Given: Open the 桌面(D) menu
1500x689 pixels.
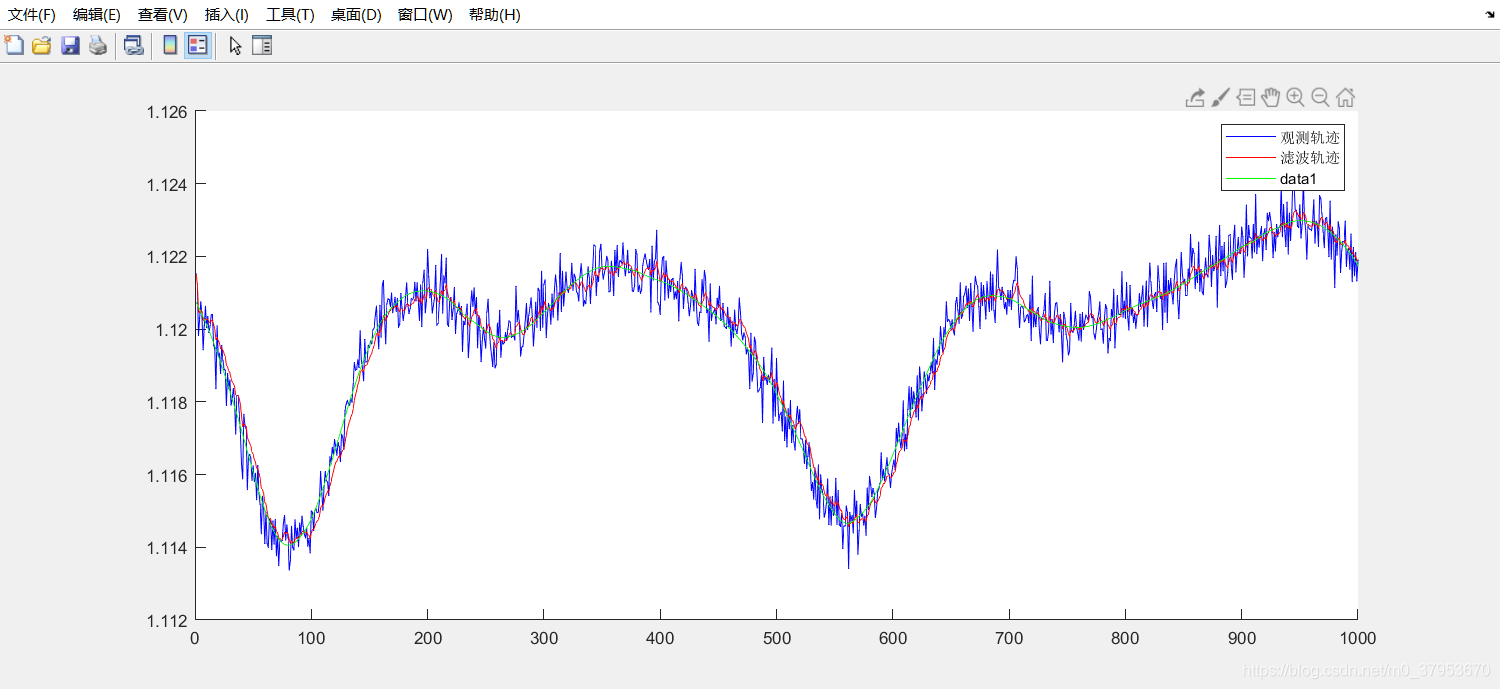Looking at the screenshot, I should [x=356, y=15].
